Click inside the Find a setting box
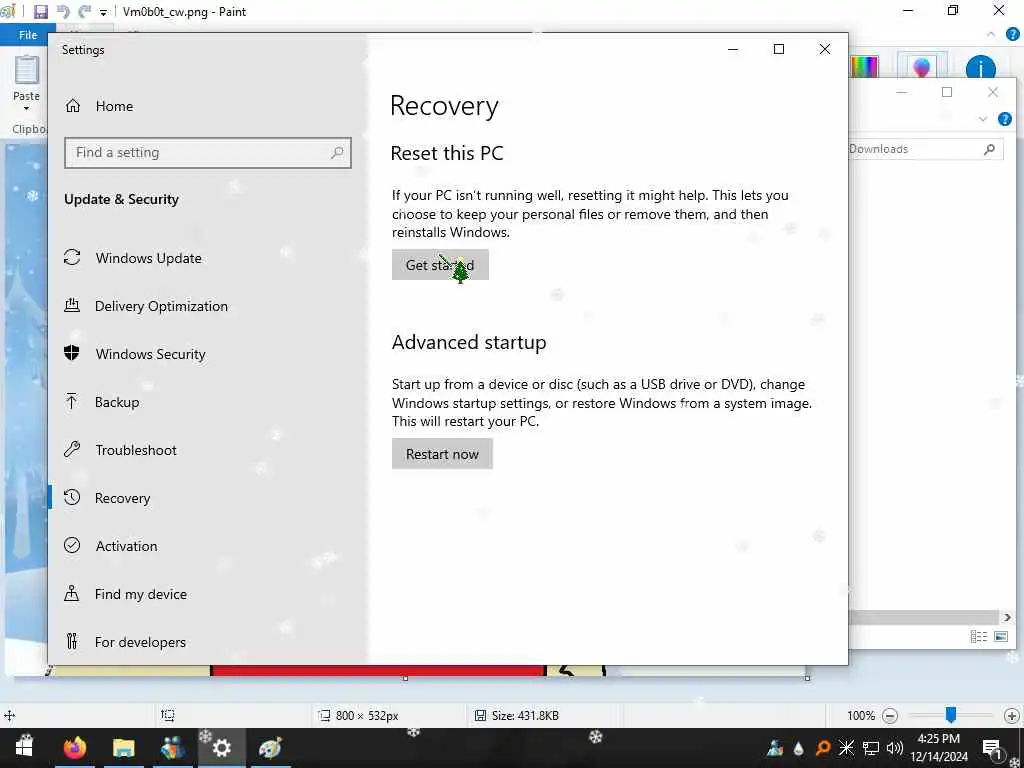This screenshot has width=1024, height=768. click(208, 153)
